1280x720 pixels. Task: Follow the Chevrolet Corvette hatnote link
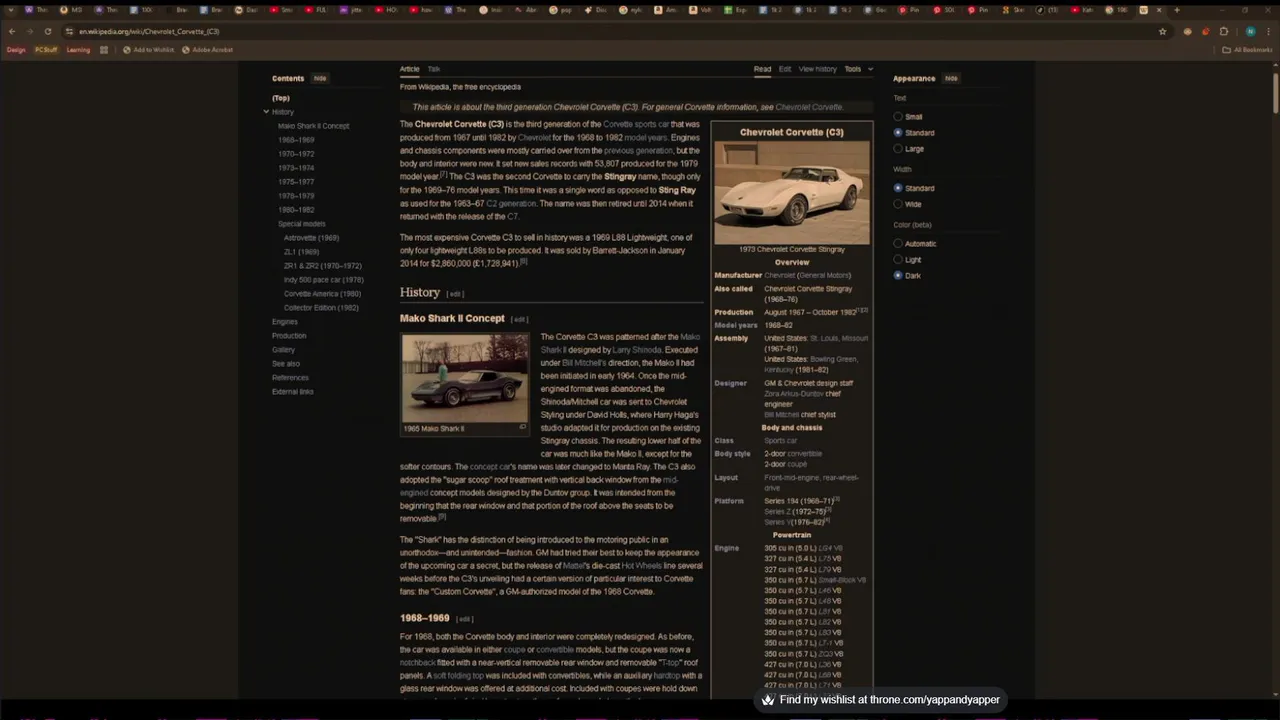coord(809,107)
